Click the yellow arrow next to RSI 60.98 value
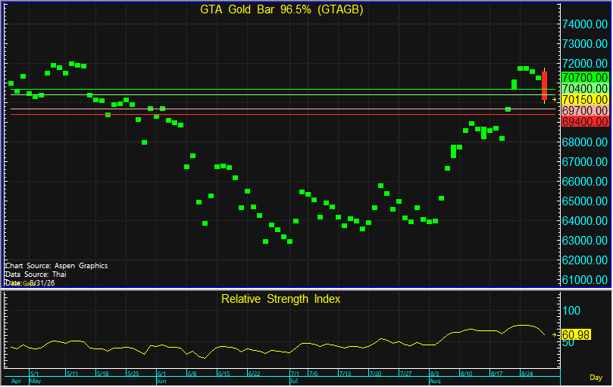Viewport: 613px width, 387px height. coord(554,335)
